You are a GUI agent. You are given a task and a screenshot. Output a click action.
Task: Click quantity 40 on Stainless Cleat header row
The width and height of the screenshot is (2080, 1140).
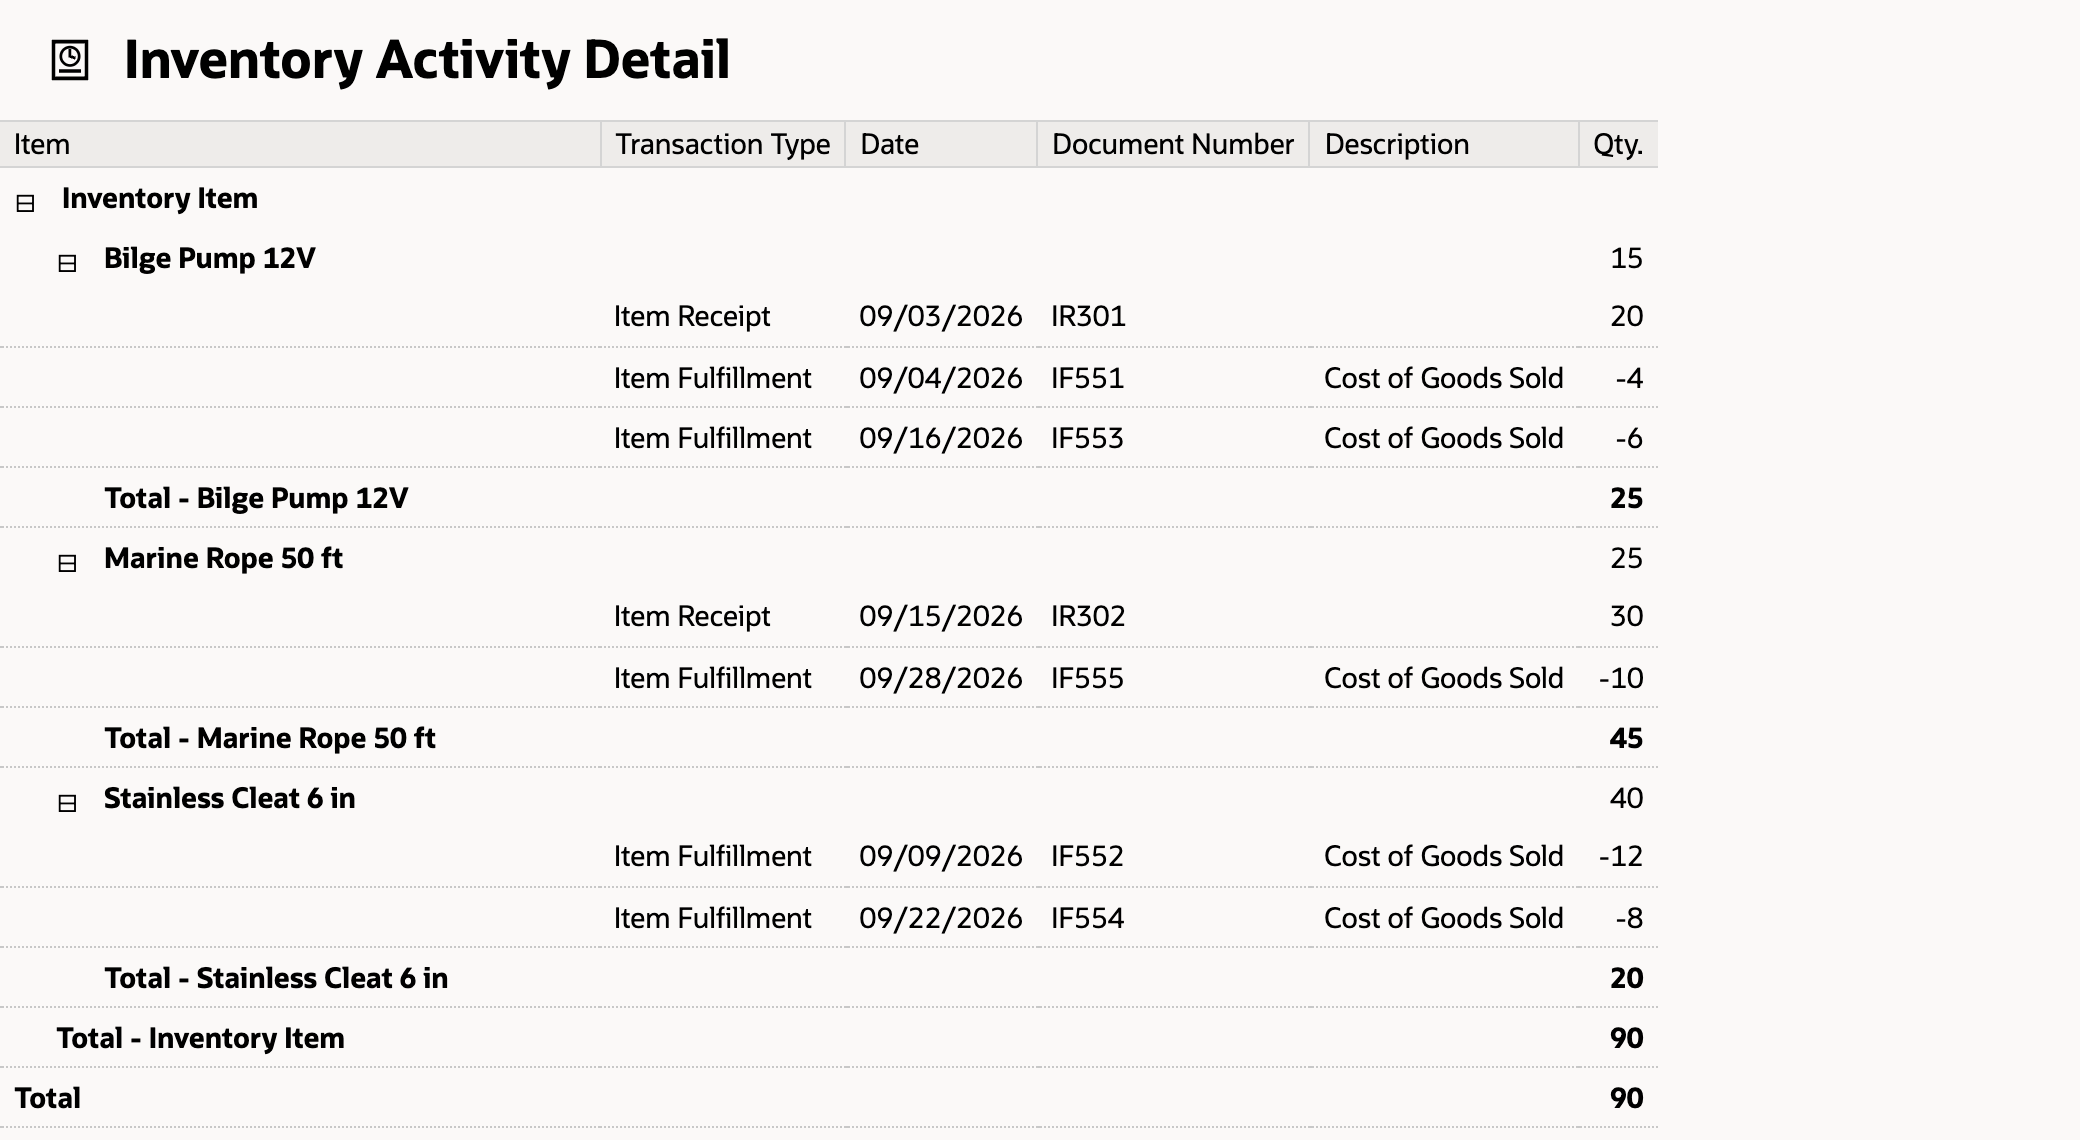[x=1627, y=798]
